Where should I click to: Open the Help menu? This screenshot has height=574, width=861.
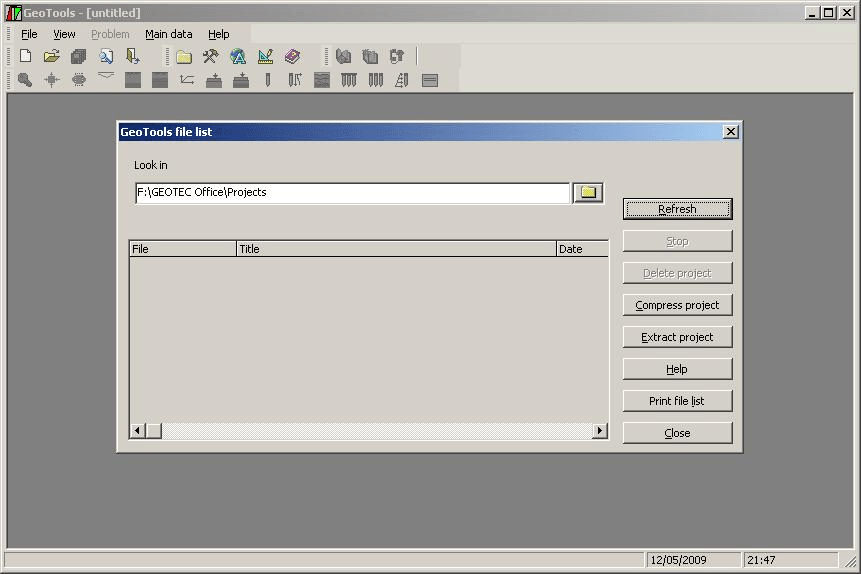click(x=219, y=34)
